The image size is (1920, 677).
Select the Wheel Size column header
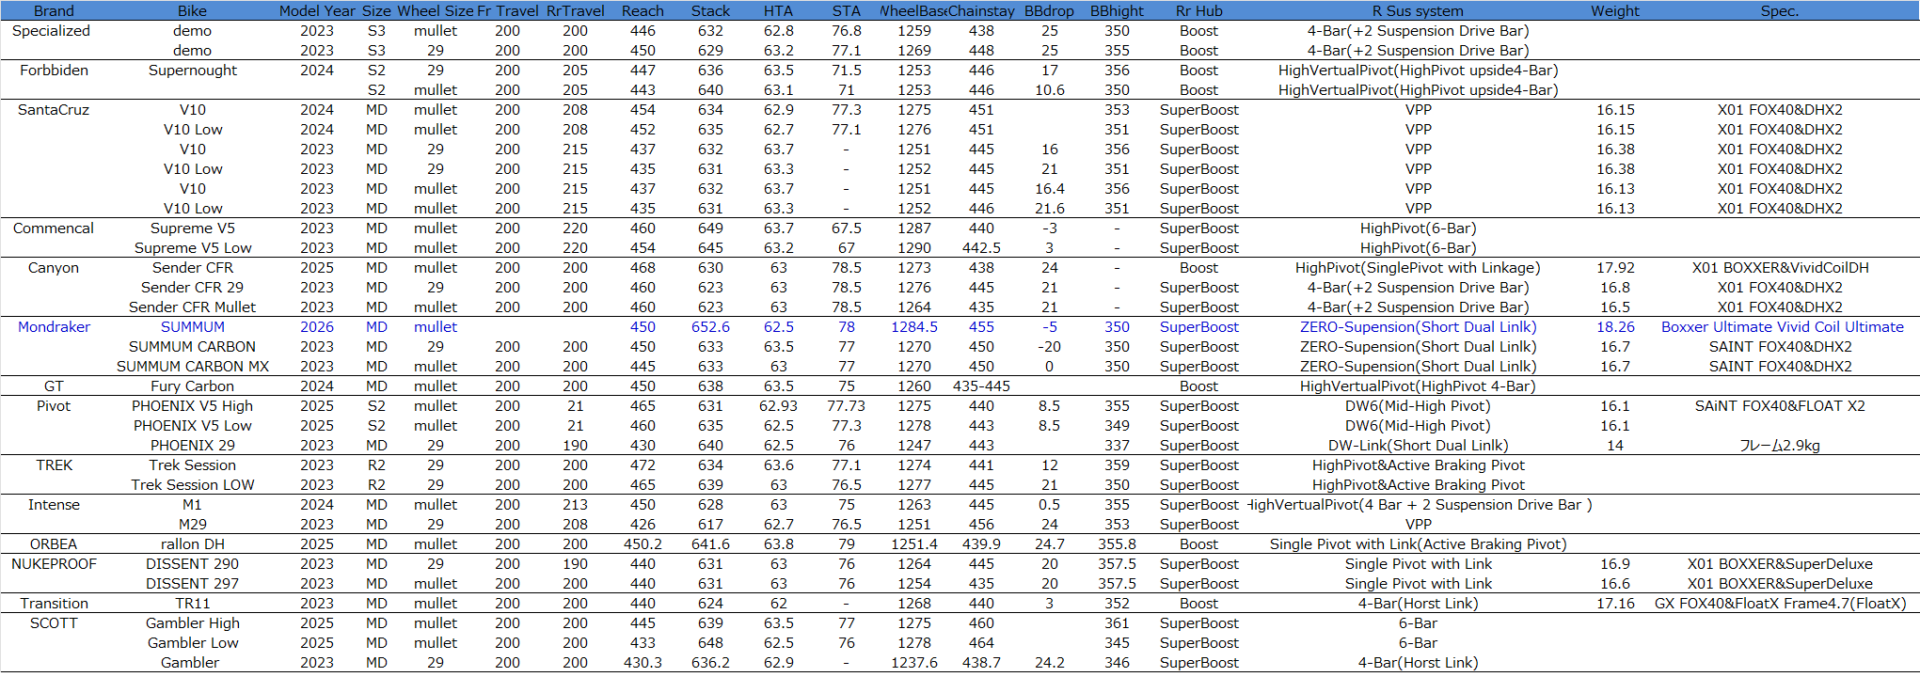[435, 11]
